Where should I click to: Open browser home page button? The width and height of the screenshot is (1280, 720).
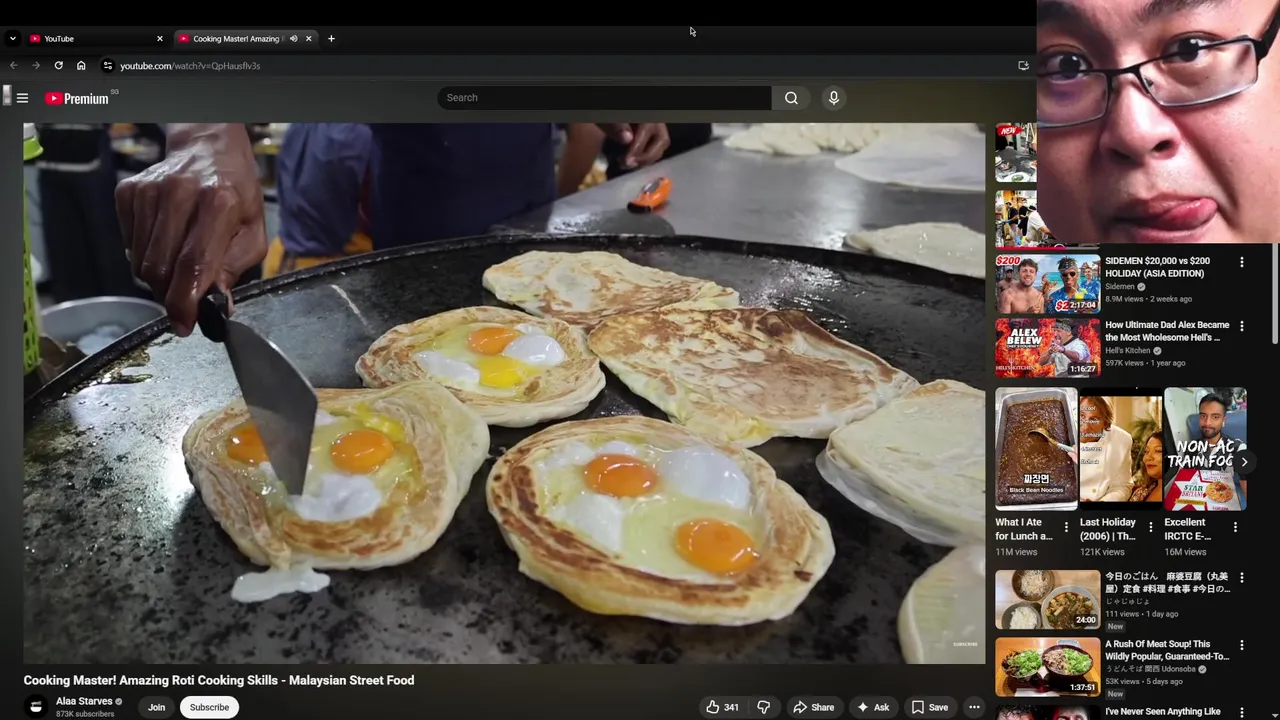[x=81, y=66]
